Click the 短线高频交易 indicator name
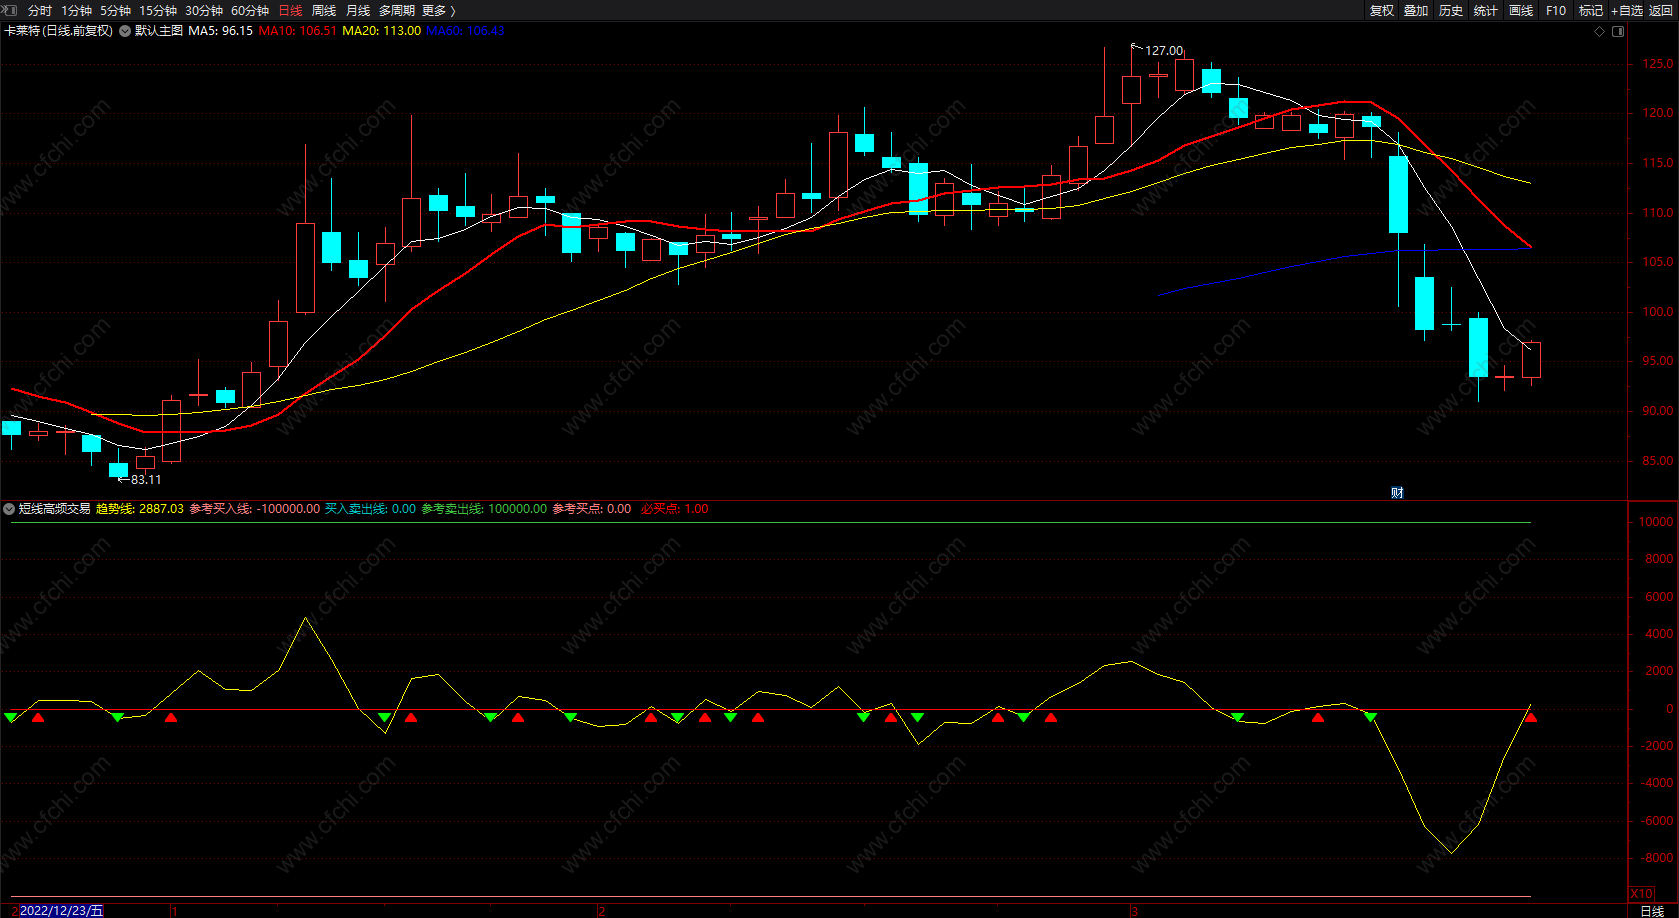The width and height of the screenshot is (1679, 918). click(x=55, y=509)
